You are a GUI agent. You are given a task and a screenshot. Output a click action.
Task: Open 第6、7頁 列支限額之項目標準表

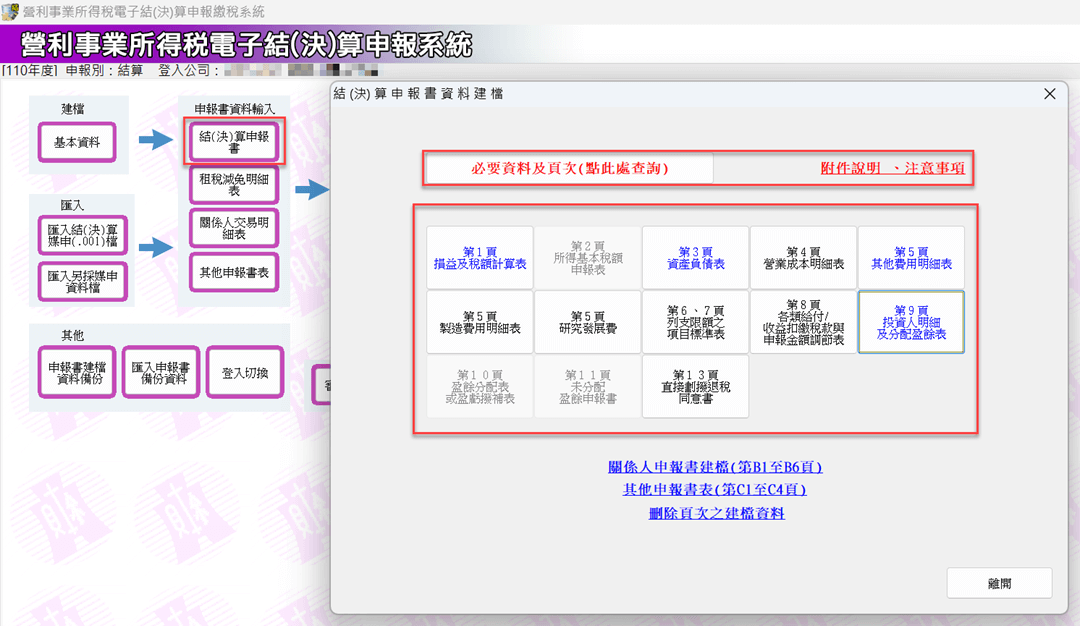(696, 322)
